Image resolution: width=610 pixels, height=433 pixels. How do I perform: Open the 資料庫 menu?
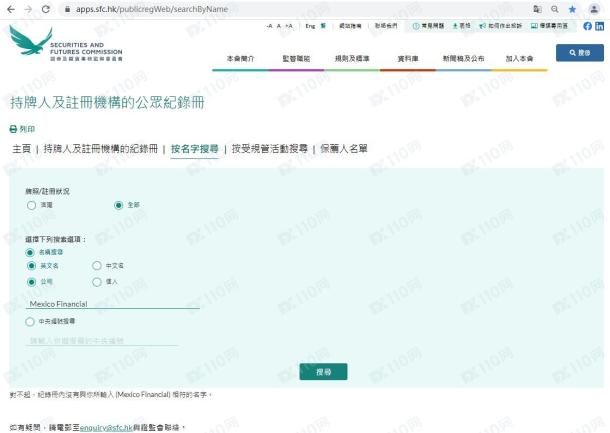pyautogui.click(x=408, y=59)
